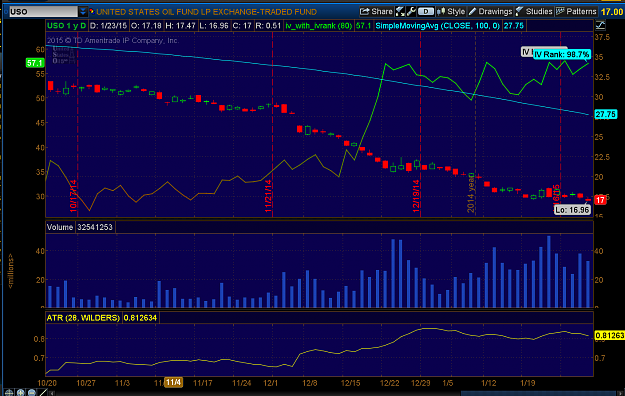Click the crosshair pan icon at bottom left
The image size is (625, 396).
pos(8,393)
